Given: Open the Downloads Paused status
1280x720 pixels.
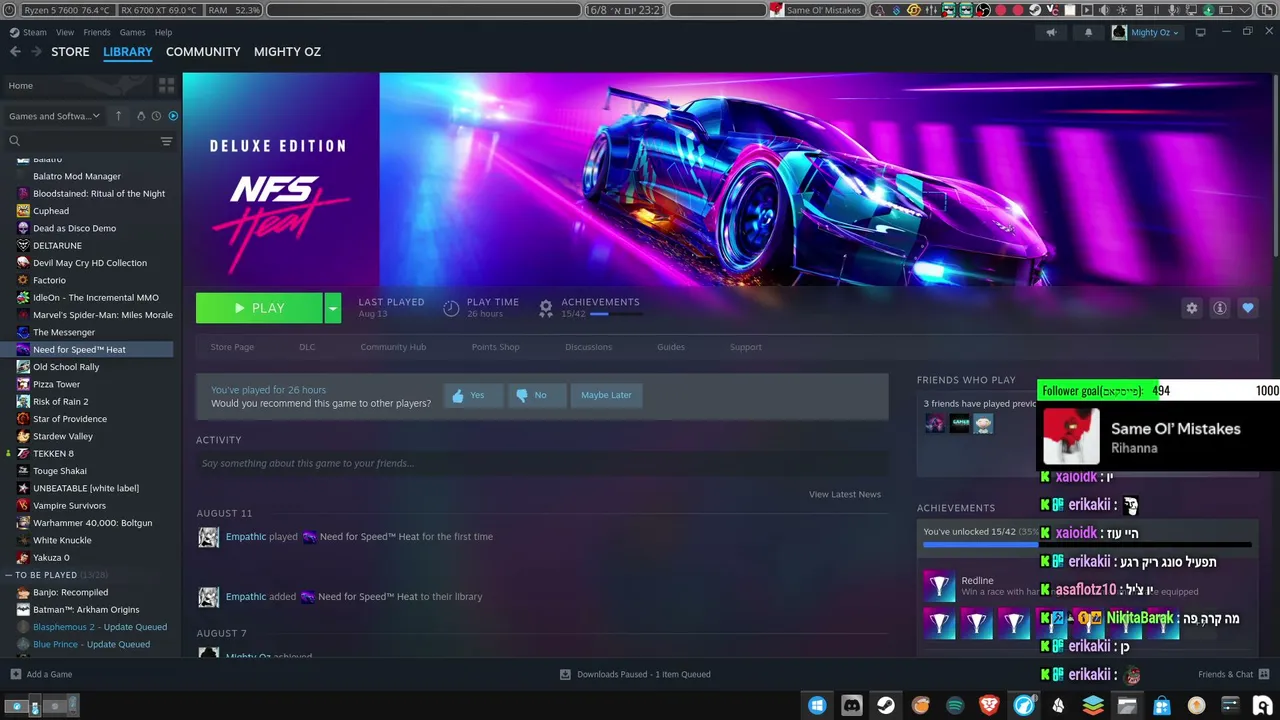Looking at the screenshot, I should 635,674.
